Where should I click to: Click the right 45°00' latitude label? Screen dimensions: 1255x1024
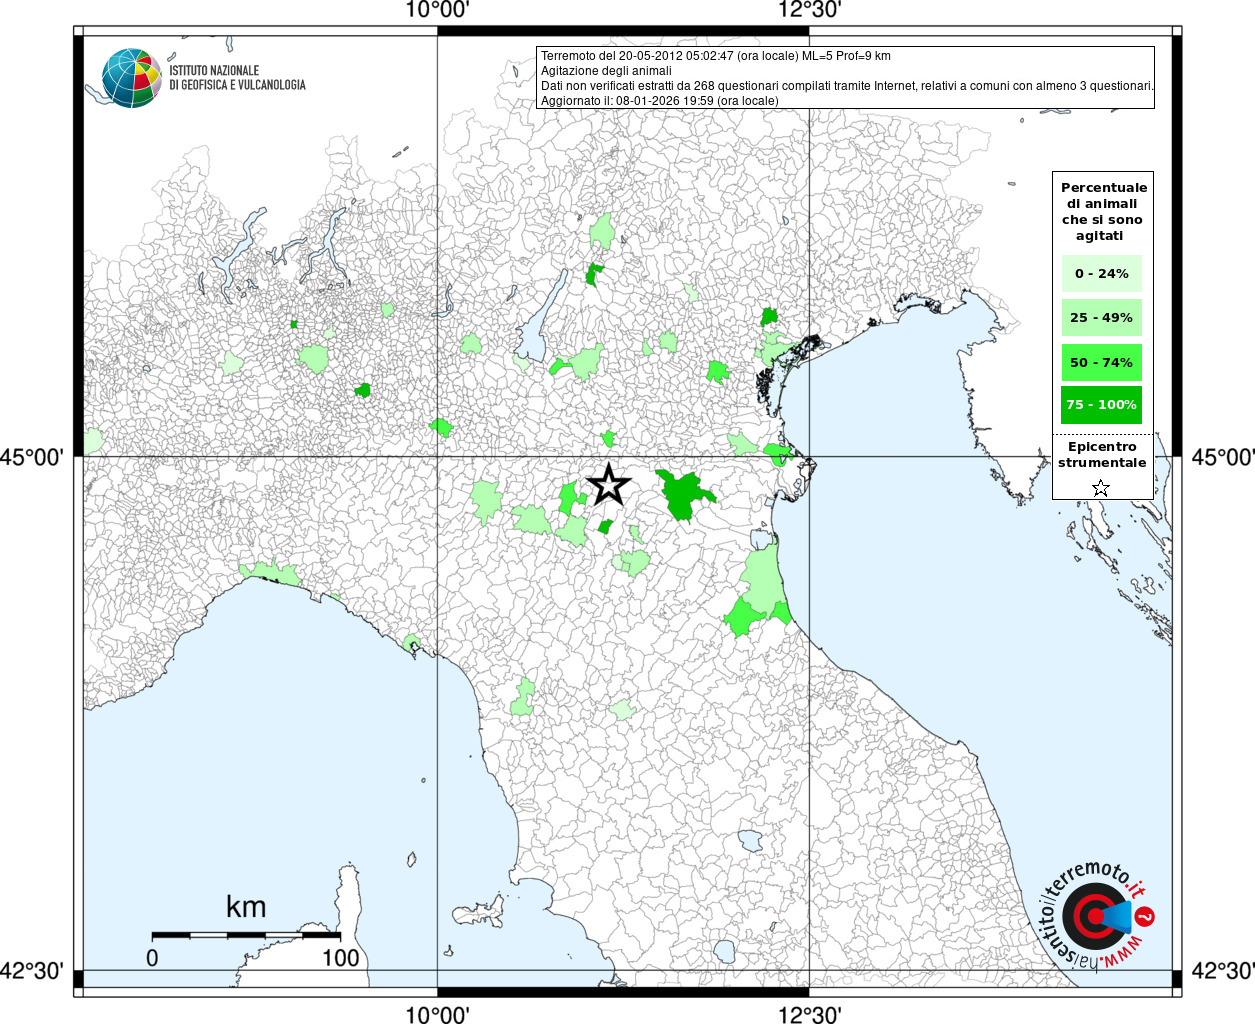[1223, 457]
